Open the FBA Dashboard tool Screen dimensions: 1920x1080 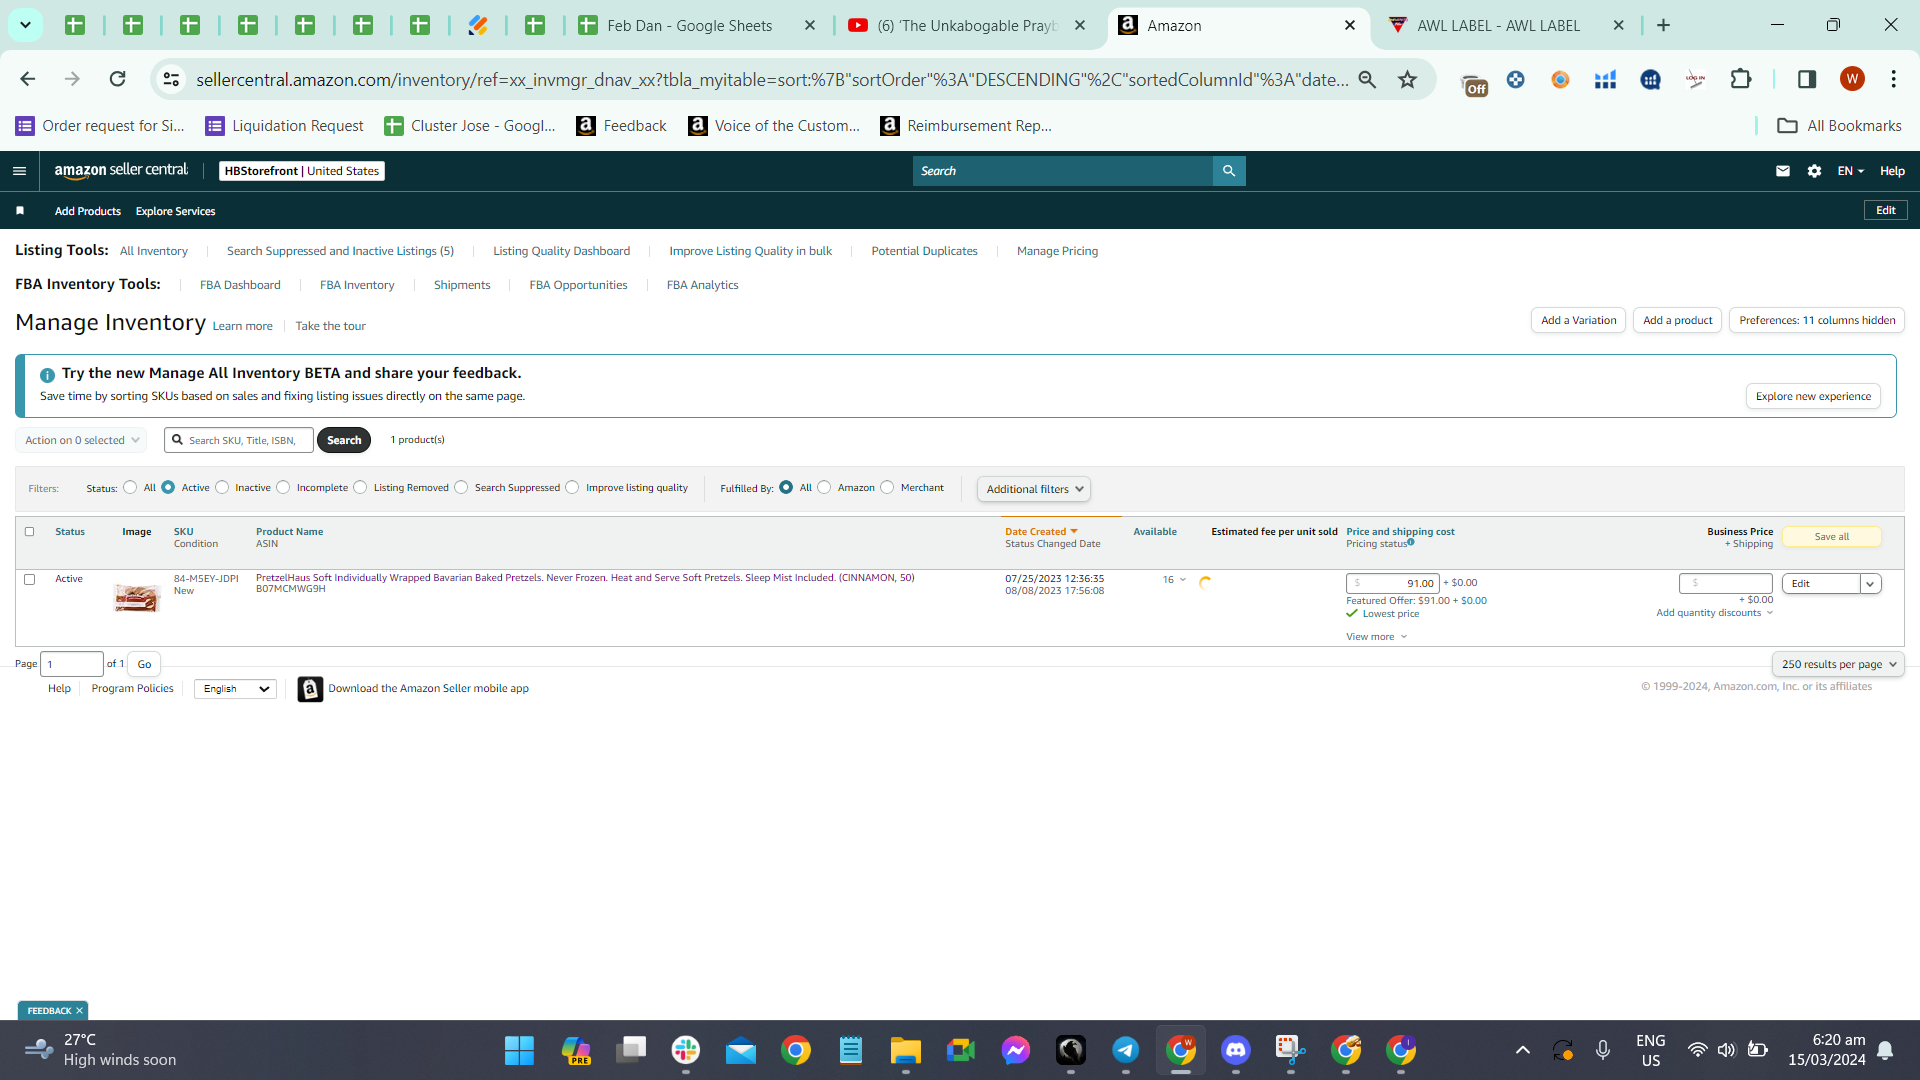coord(240,285)
